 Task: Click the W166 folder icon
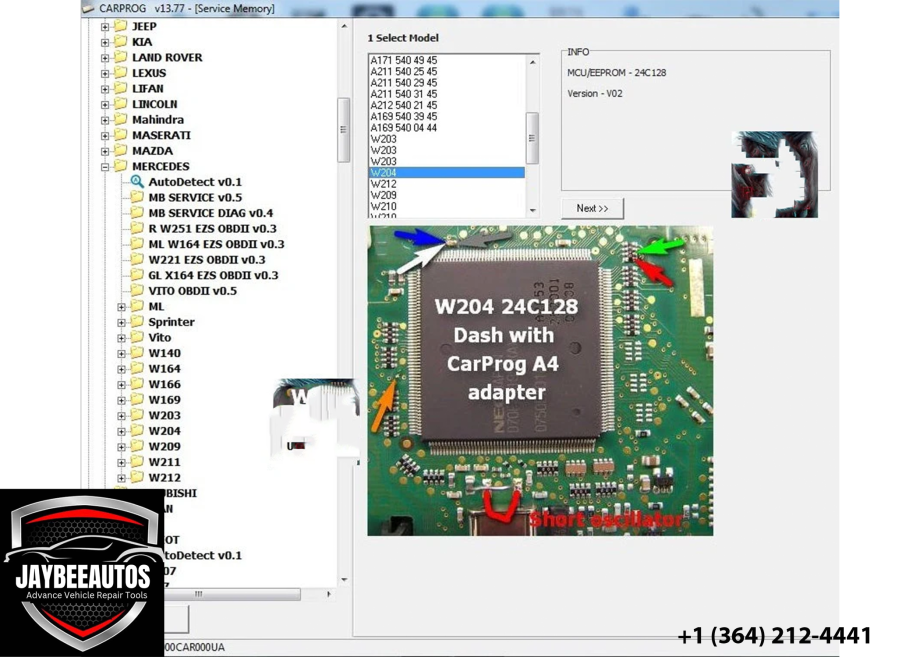point(137,384)
